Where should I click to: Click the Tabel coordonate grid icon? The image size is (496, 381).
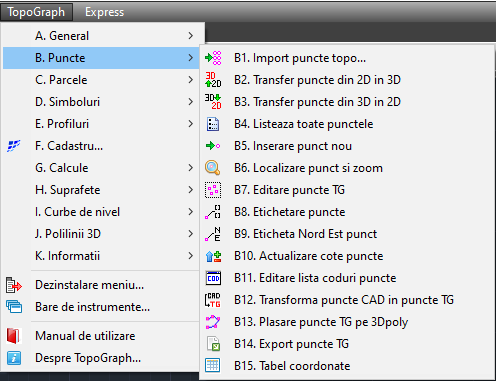pos(213,366)
